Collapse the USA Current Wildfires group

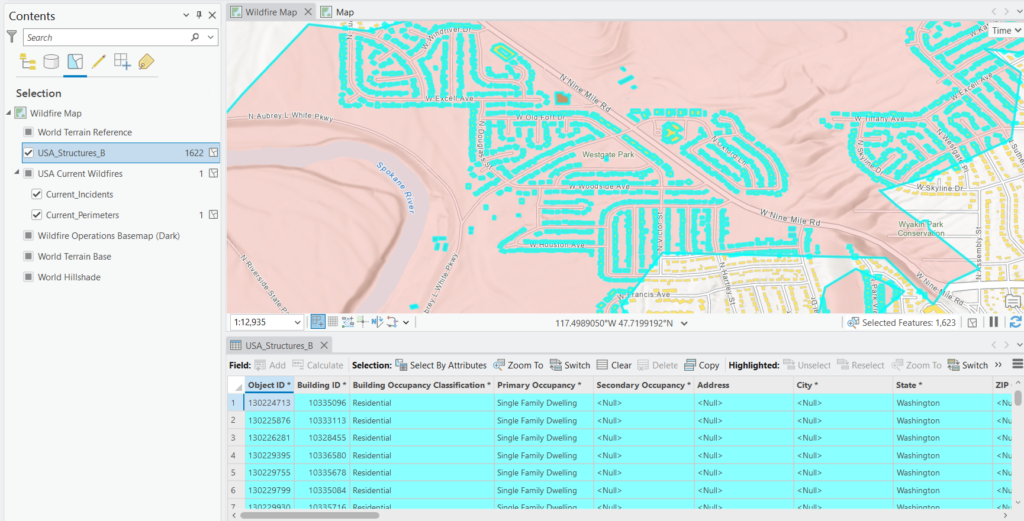[17, 173]
